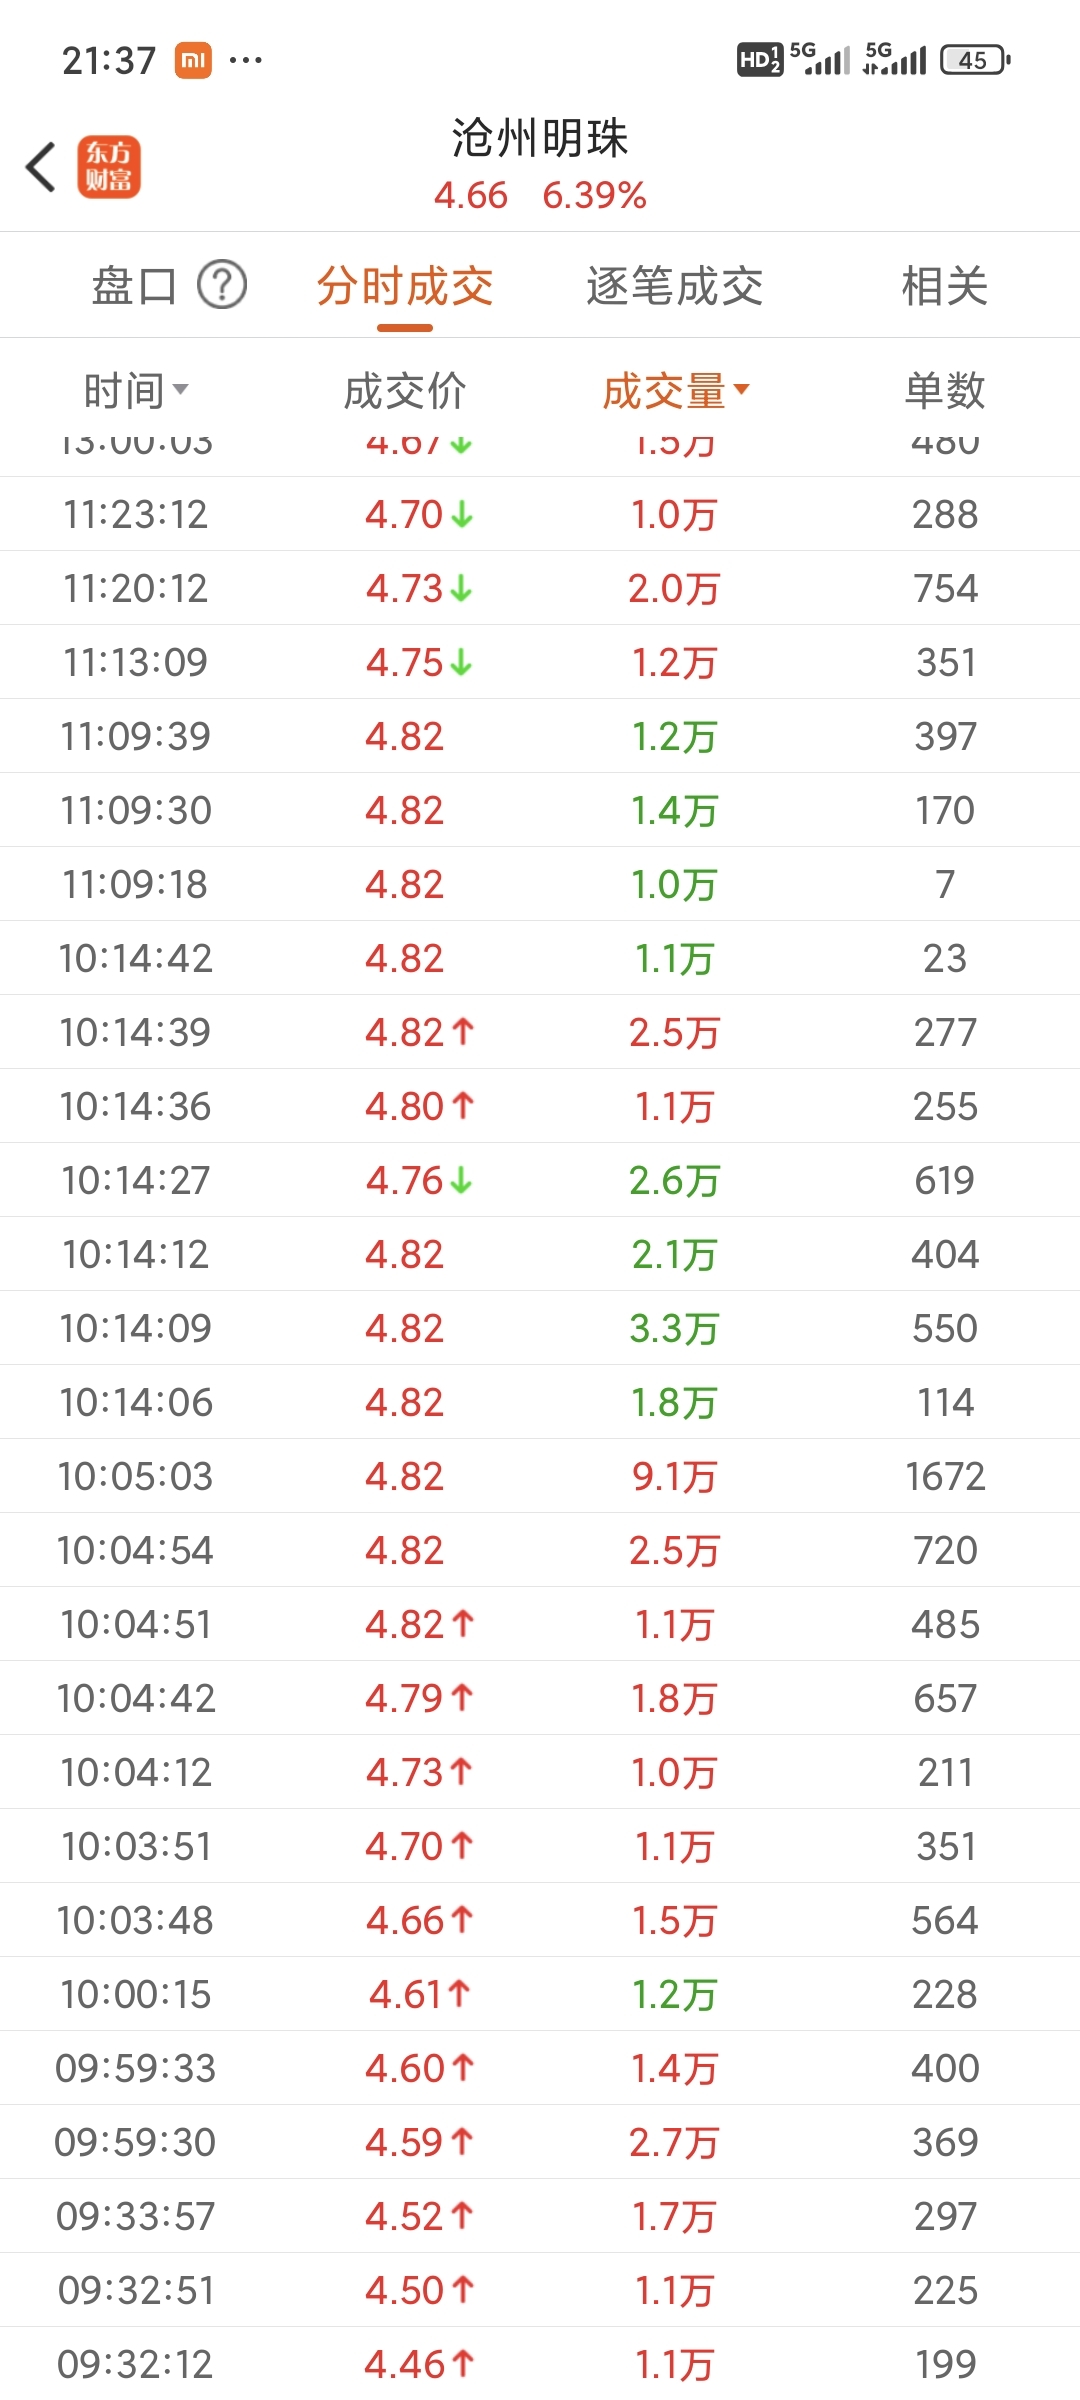The image size is (1080, 2400).
Task: Open the 盘口 tab
Action: click(135, 287)
